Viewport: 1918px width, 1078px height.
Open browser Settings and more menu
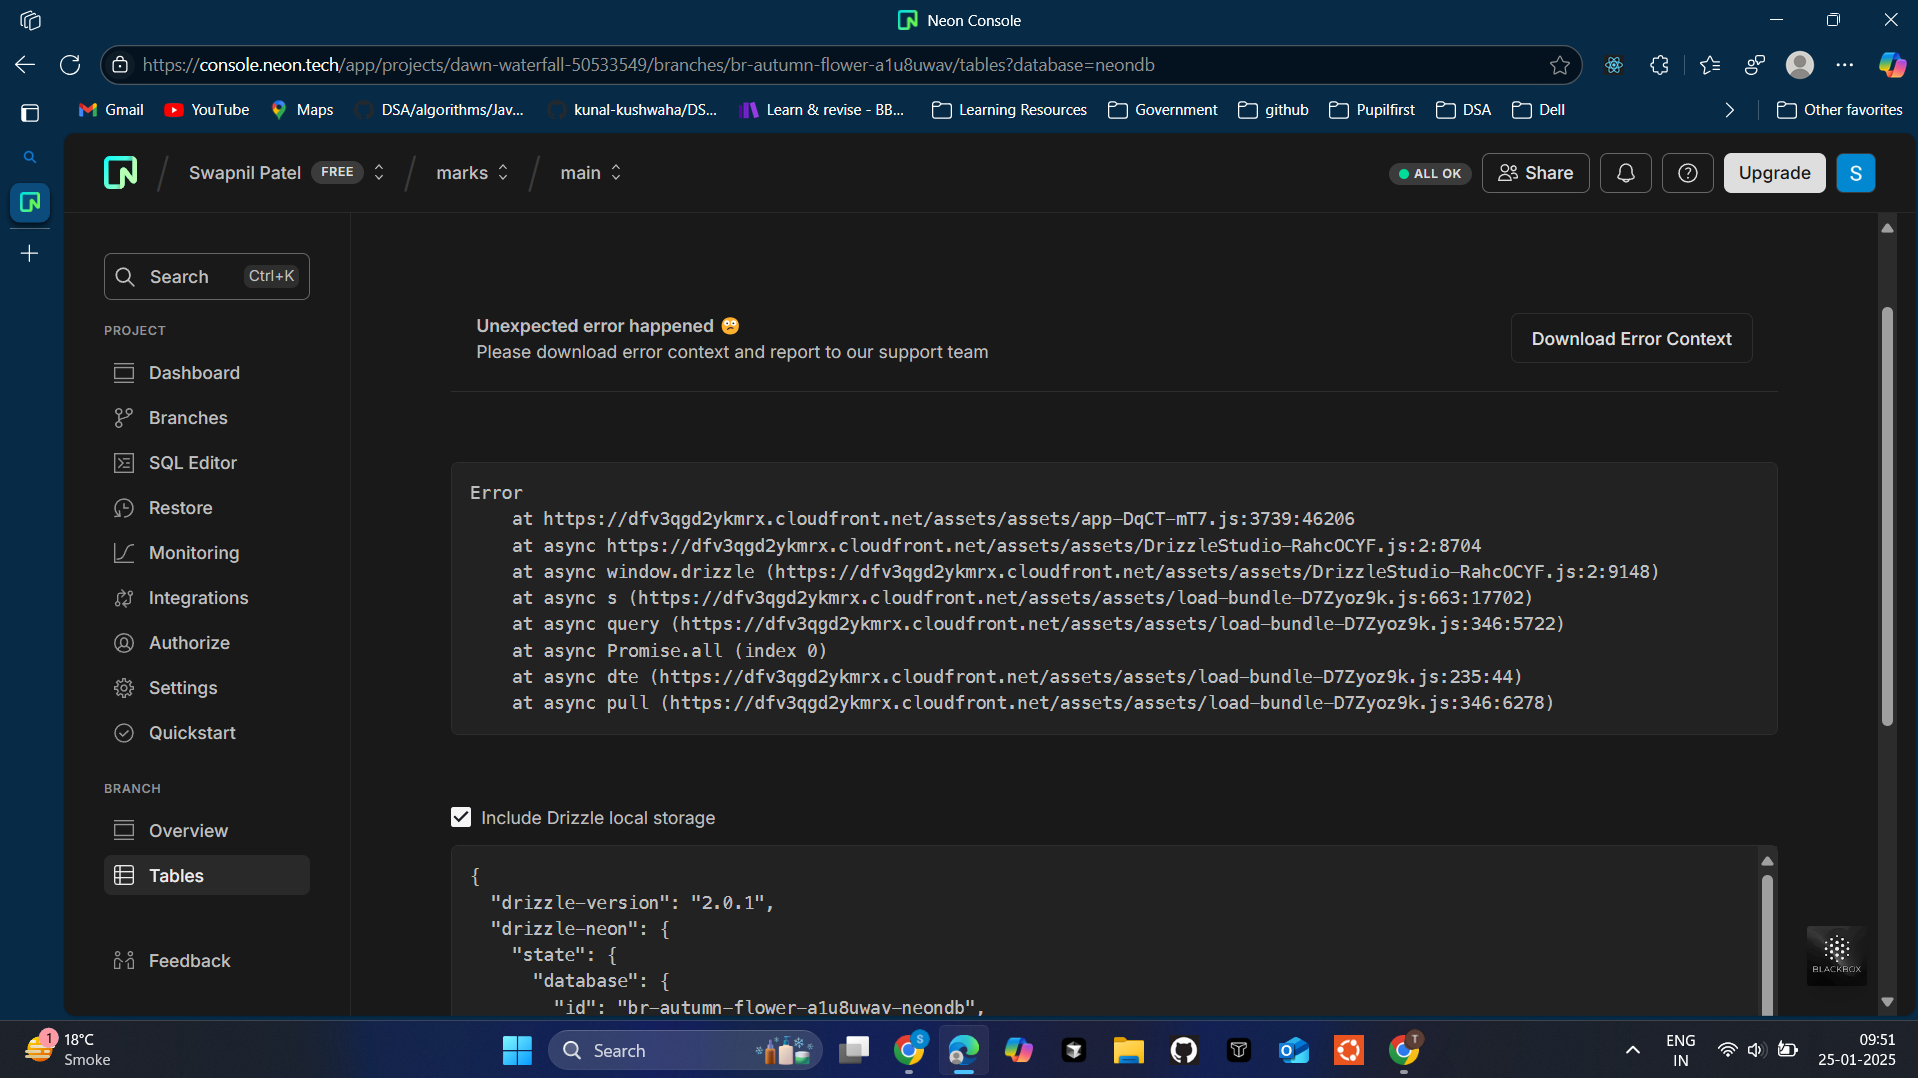point(1845,65)
